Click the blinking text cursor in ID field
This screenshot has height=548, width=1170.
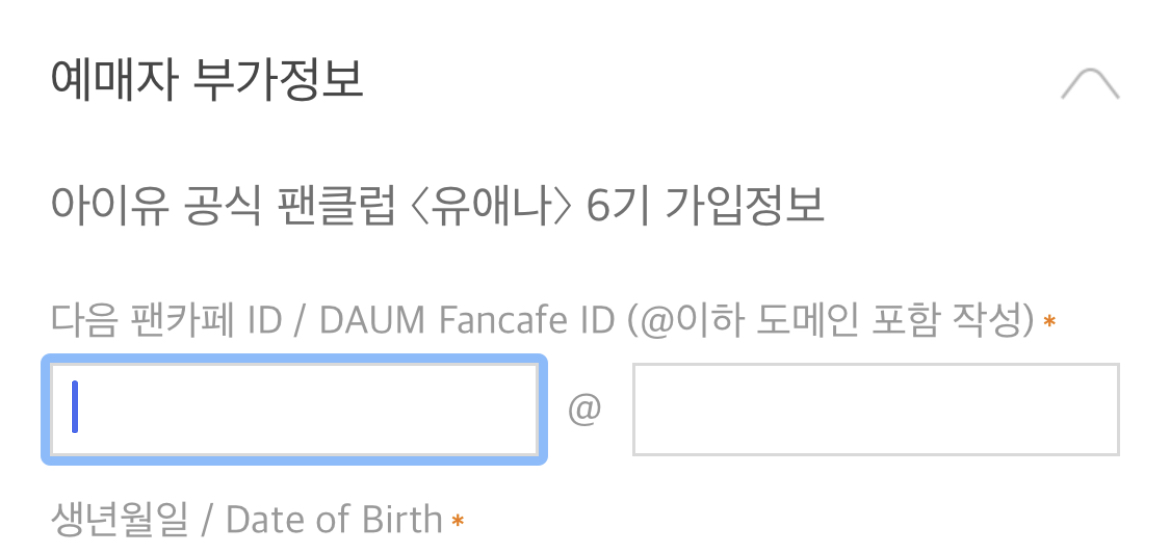click(x=75, y=409)
